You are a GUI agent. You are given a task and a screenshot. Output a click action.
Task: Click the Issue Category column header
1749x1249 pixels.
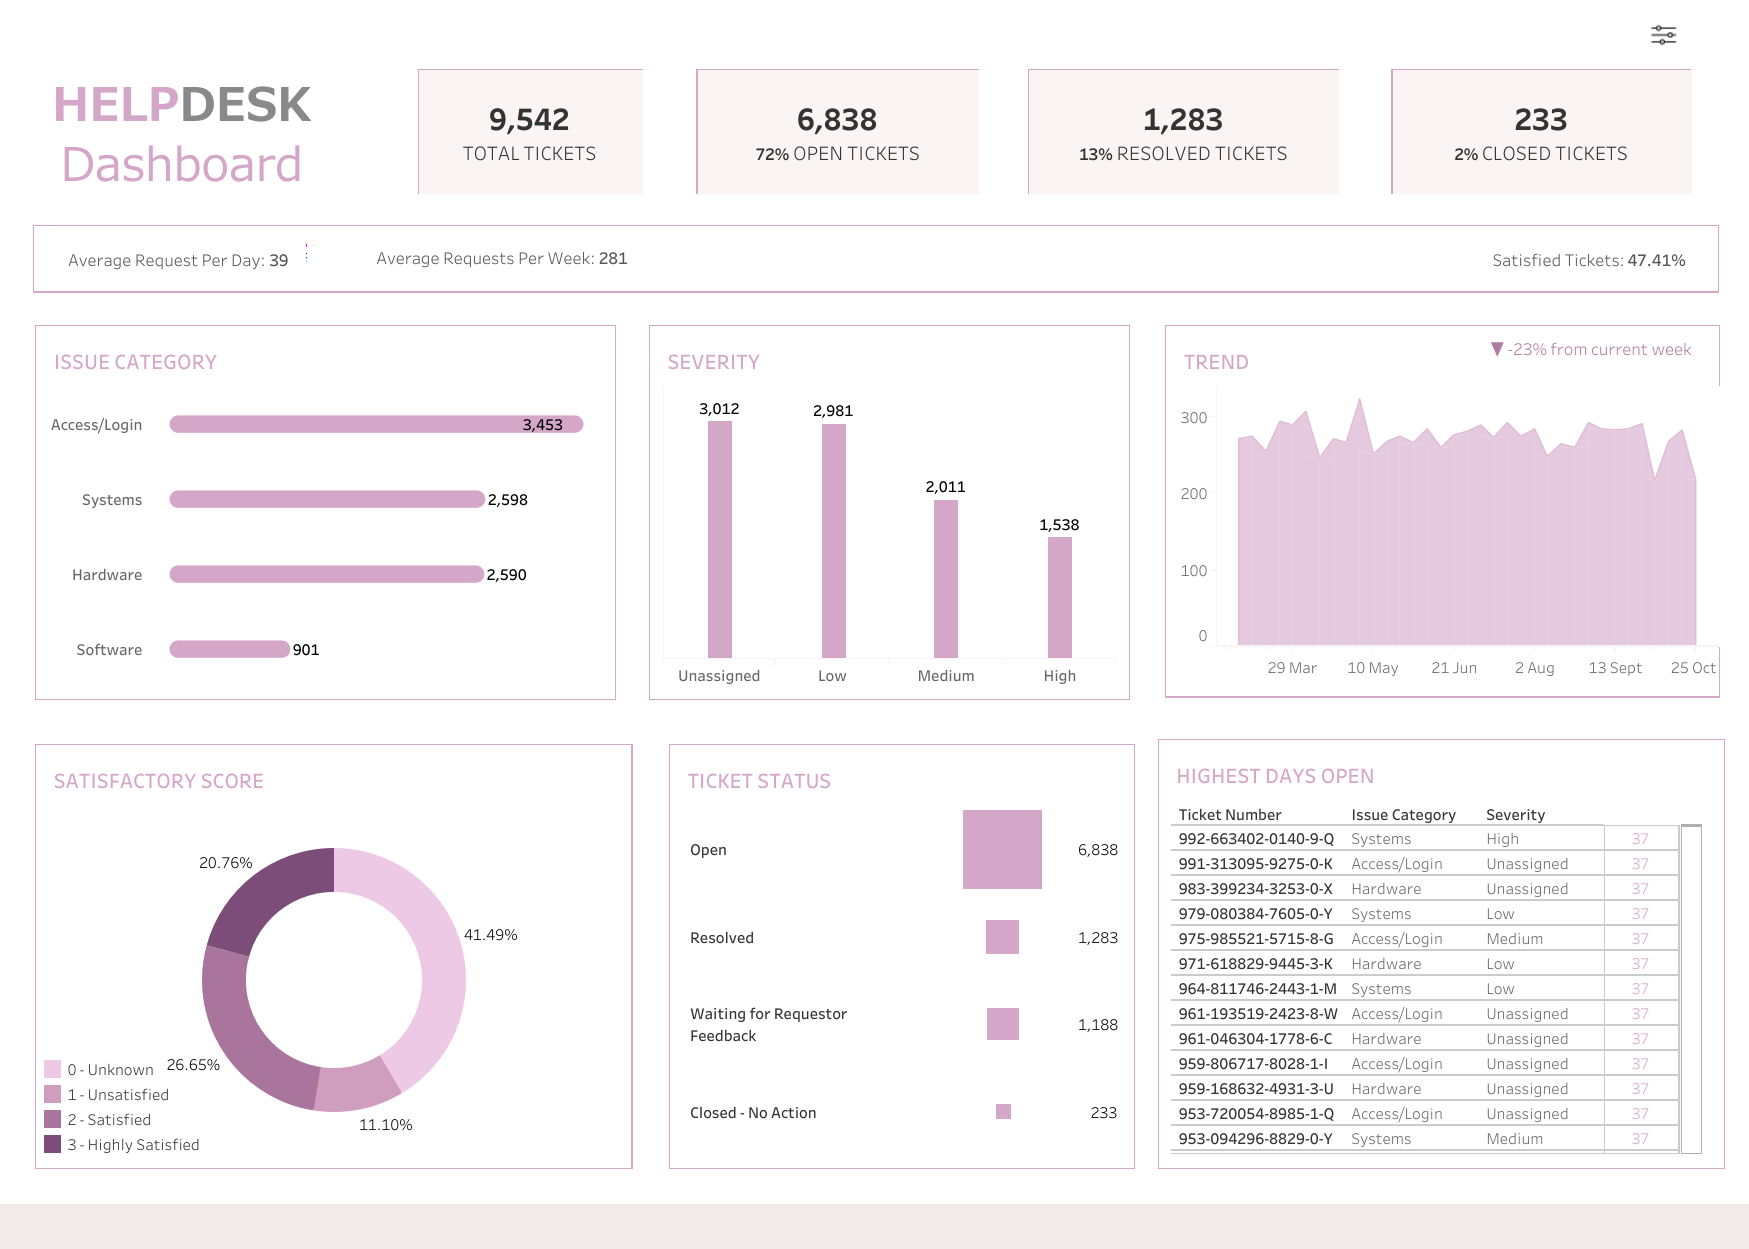[1403, 815]
